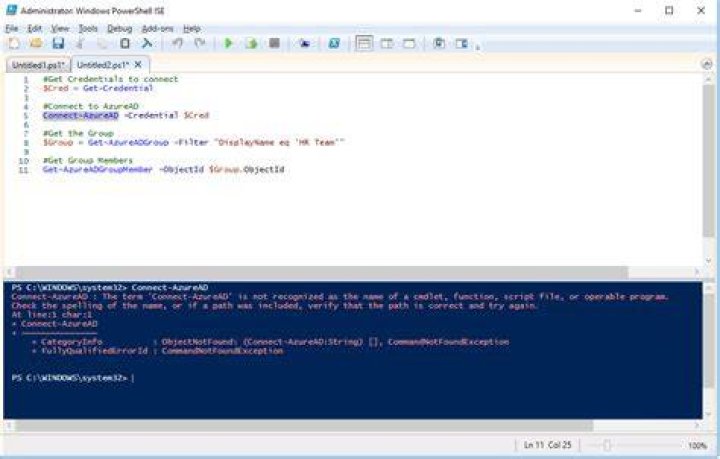
Task: Click comment #Get Group Members
Action: [x=88, y=160]
